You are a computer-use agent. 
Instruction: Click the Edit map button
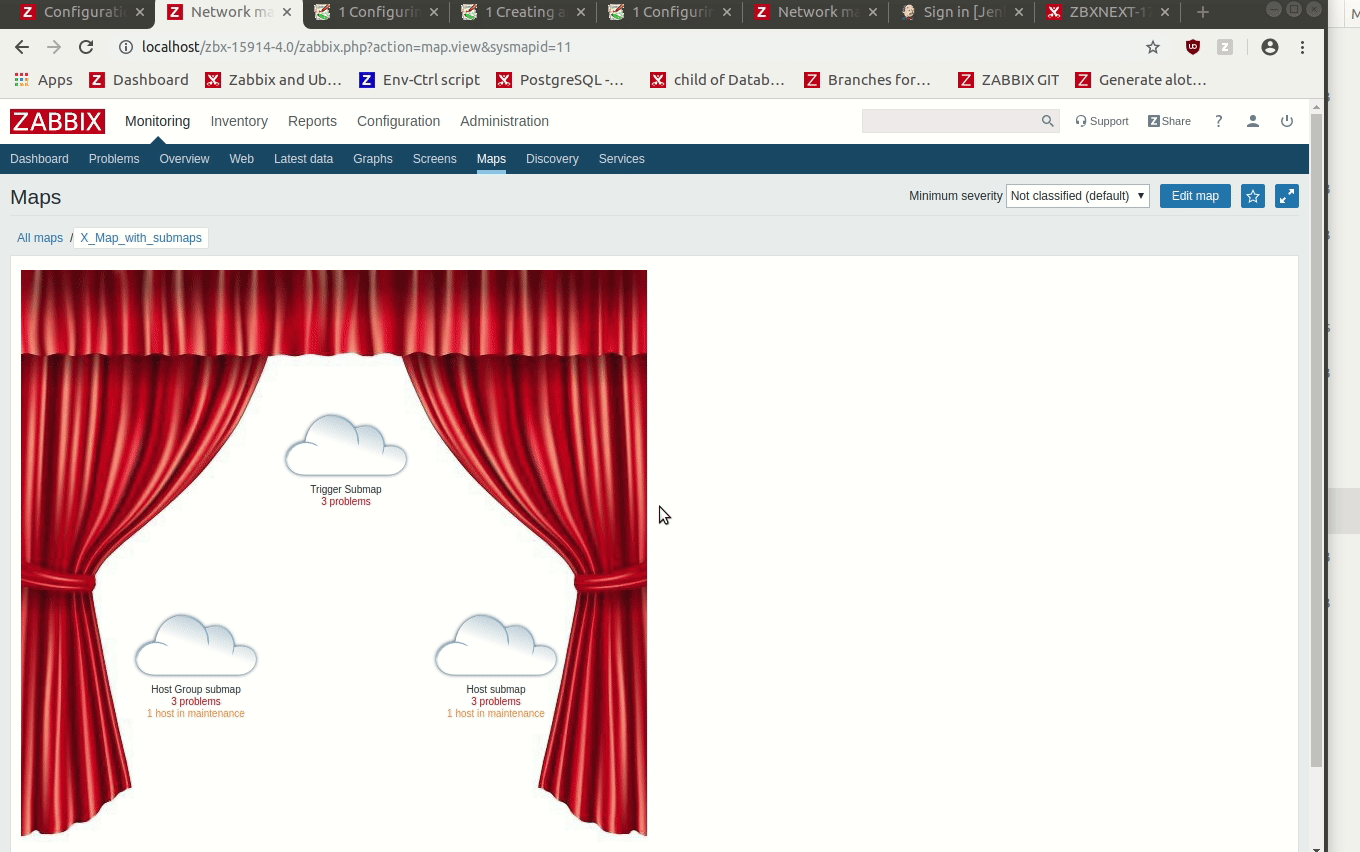pyautogui.click(x=1195, y=196)
